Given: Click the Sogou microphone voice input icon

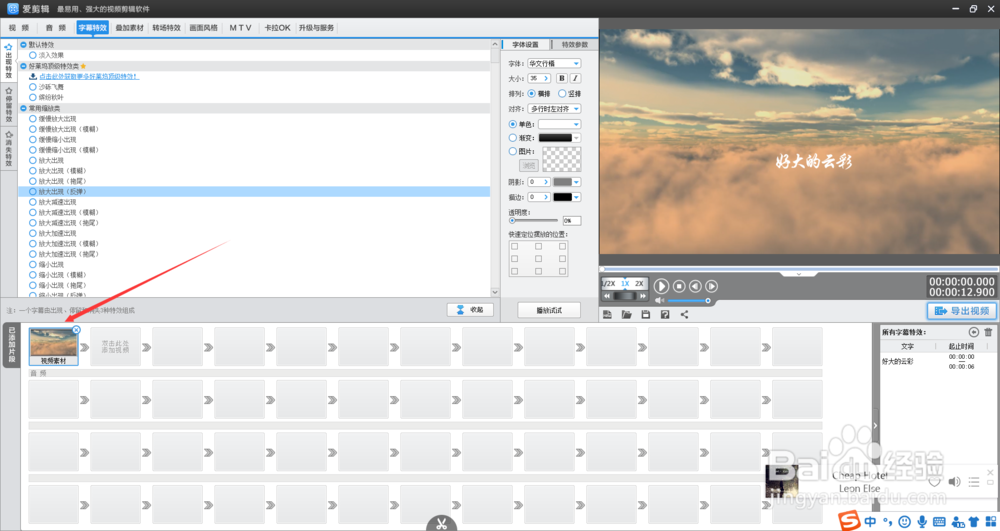Looking at the screenshot, I should pos(922,521).
